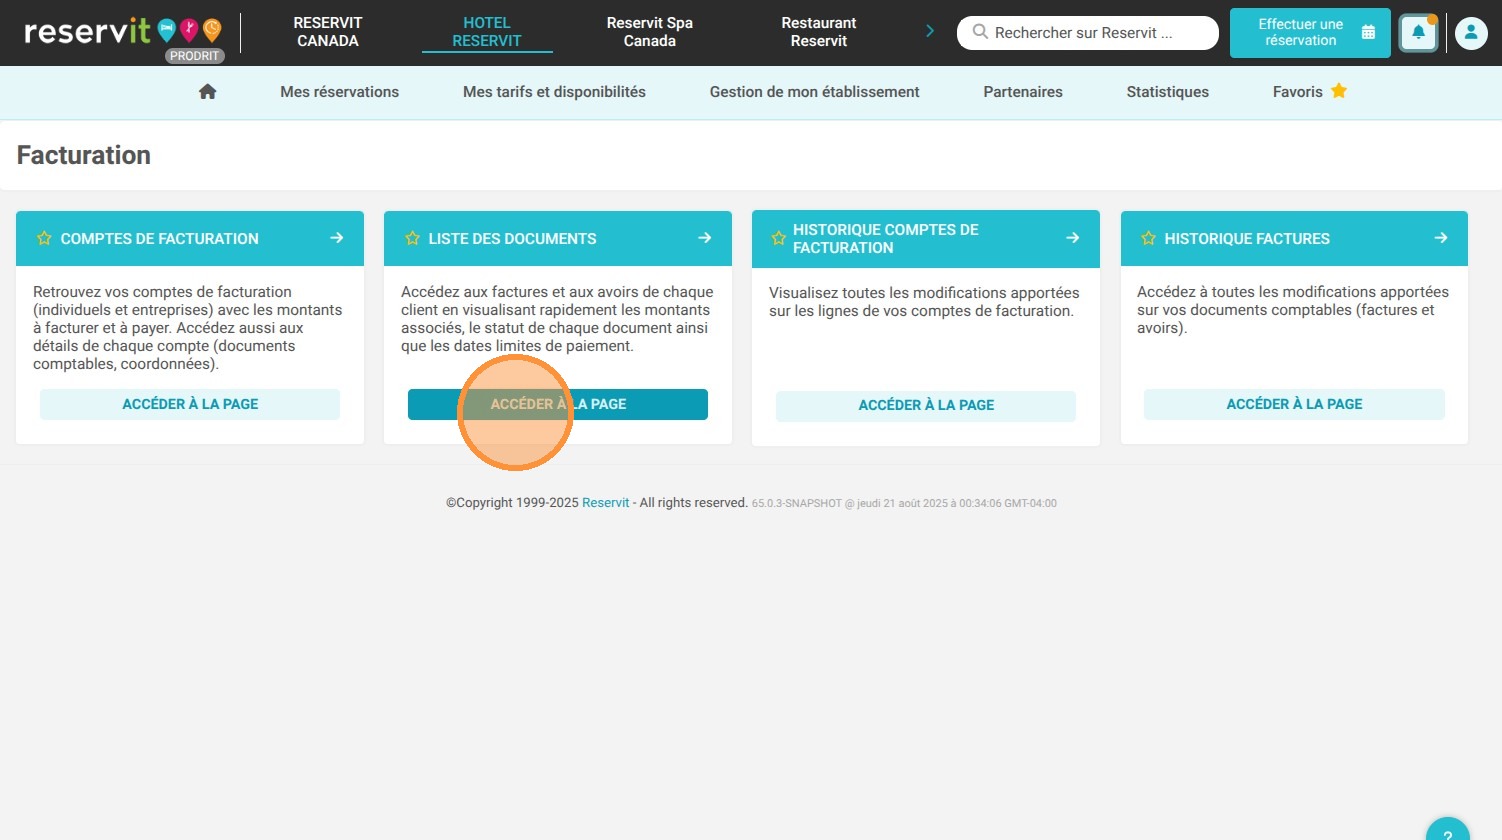Switch to RESERVIT CANADA establishment
1502x840 pixels.
(x=328, y=32)
